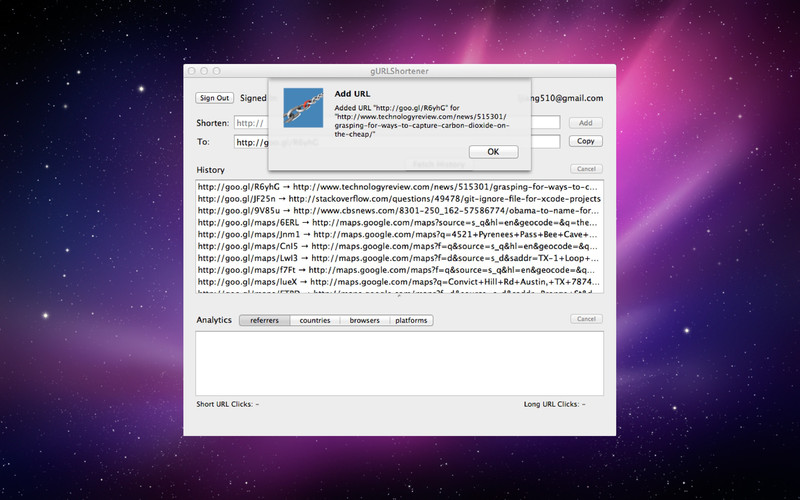Switch to the countries tab
The image size is (800, 500).
pyautogui.click(x=315, y=320)
